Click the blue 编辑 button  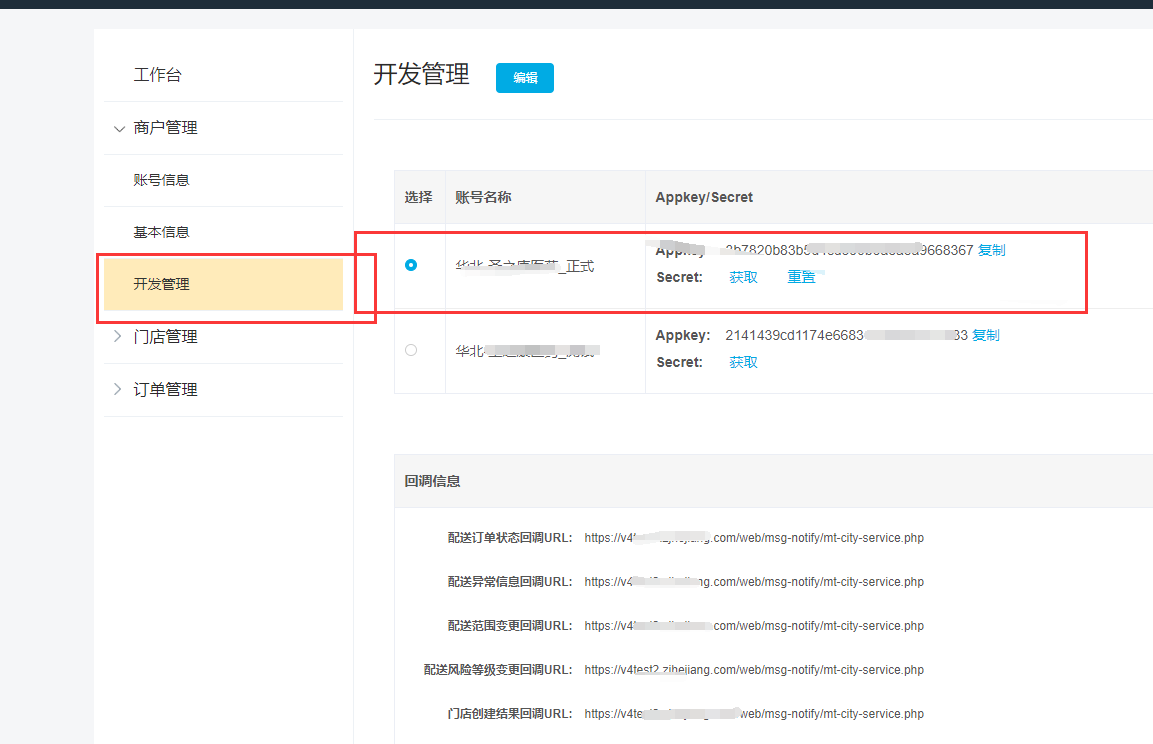(x=524, y=78)
